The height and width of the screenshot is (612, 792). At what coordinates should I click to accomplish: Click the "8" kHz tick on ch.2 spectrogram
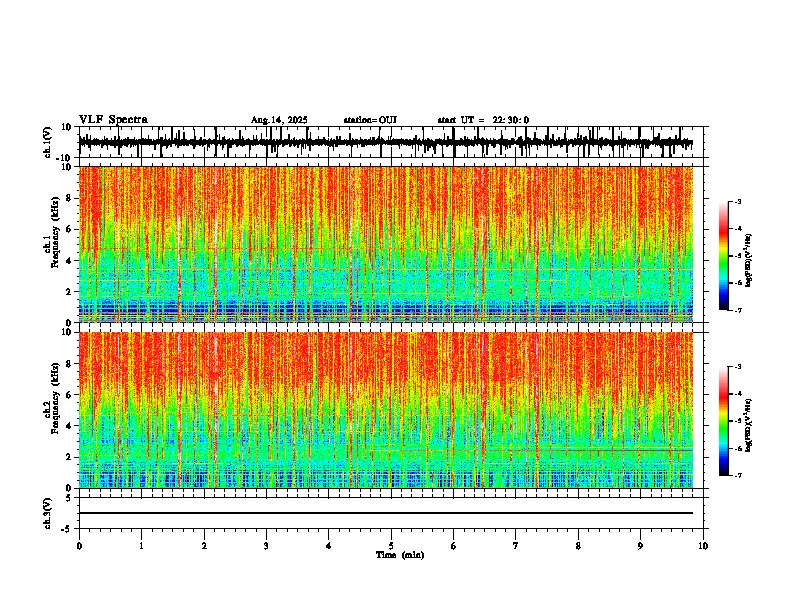(x=70, y=364)
